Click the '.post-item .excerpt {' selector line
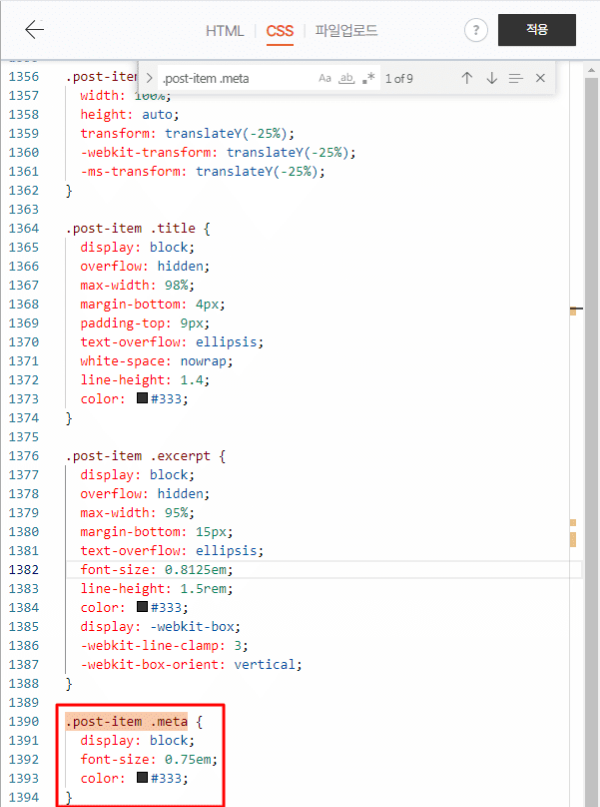 tap(146, 455)
